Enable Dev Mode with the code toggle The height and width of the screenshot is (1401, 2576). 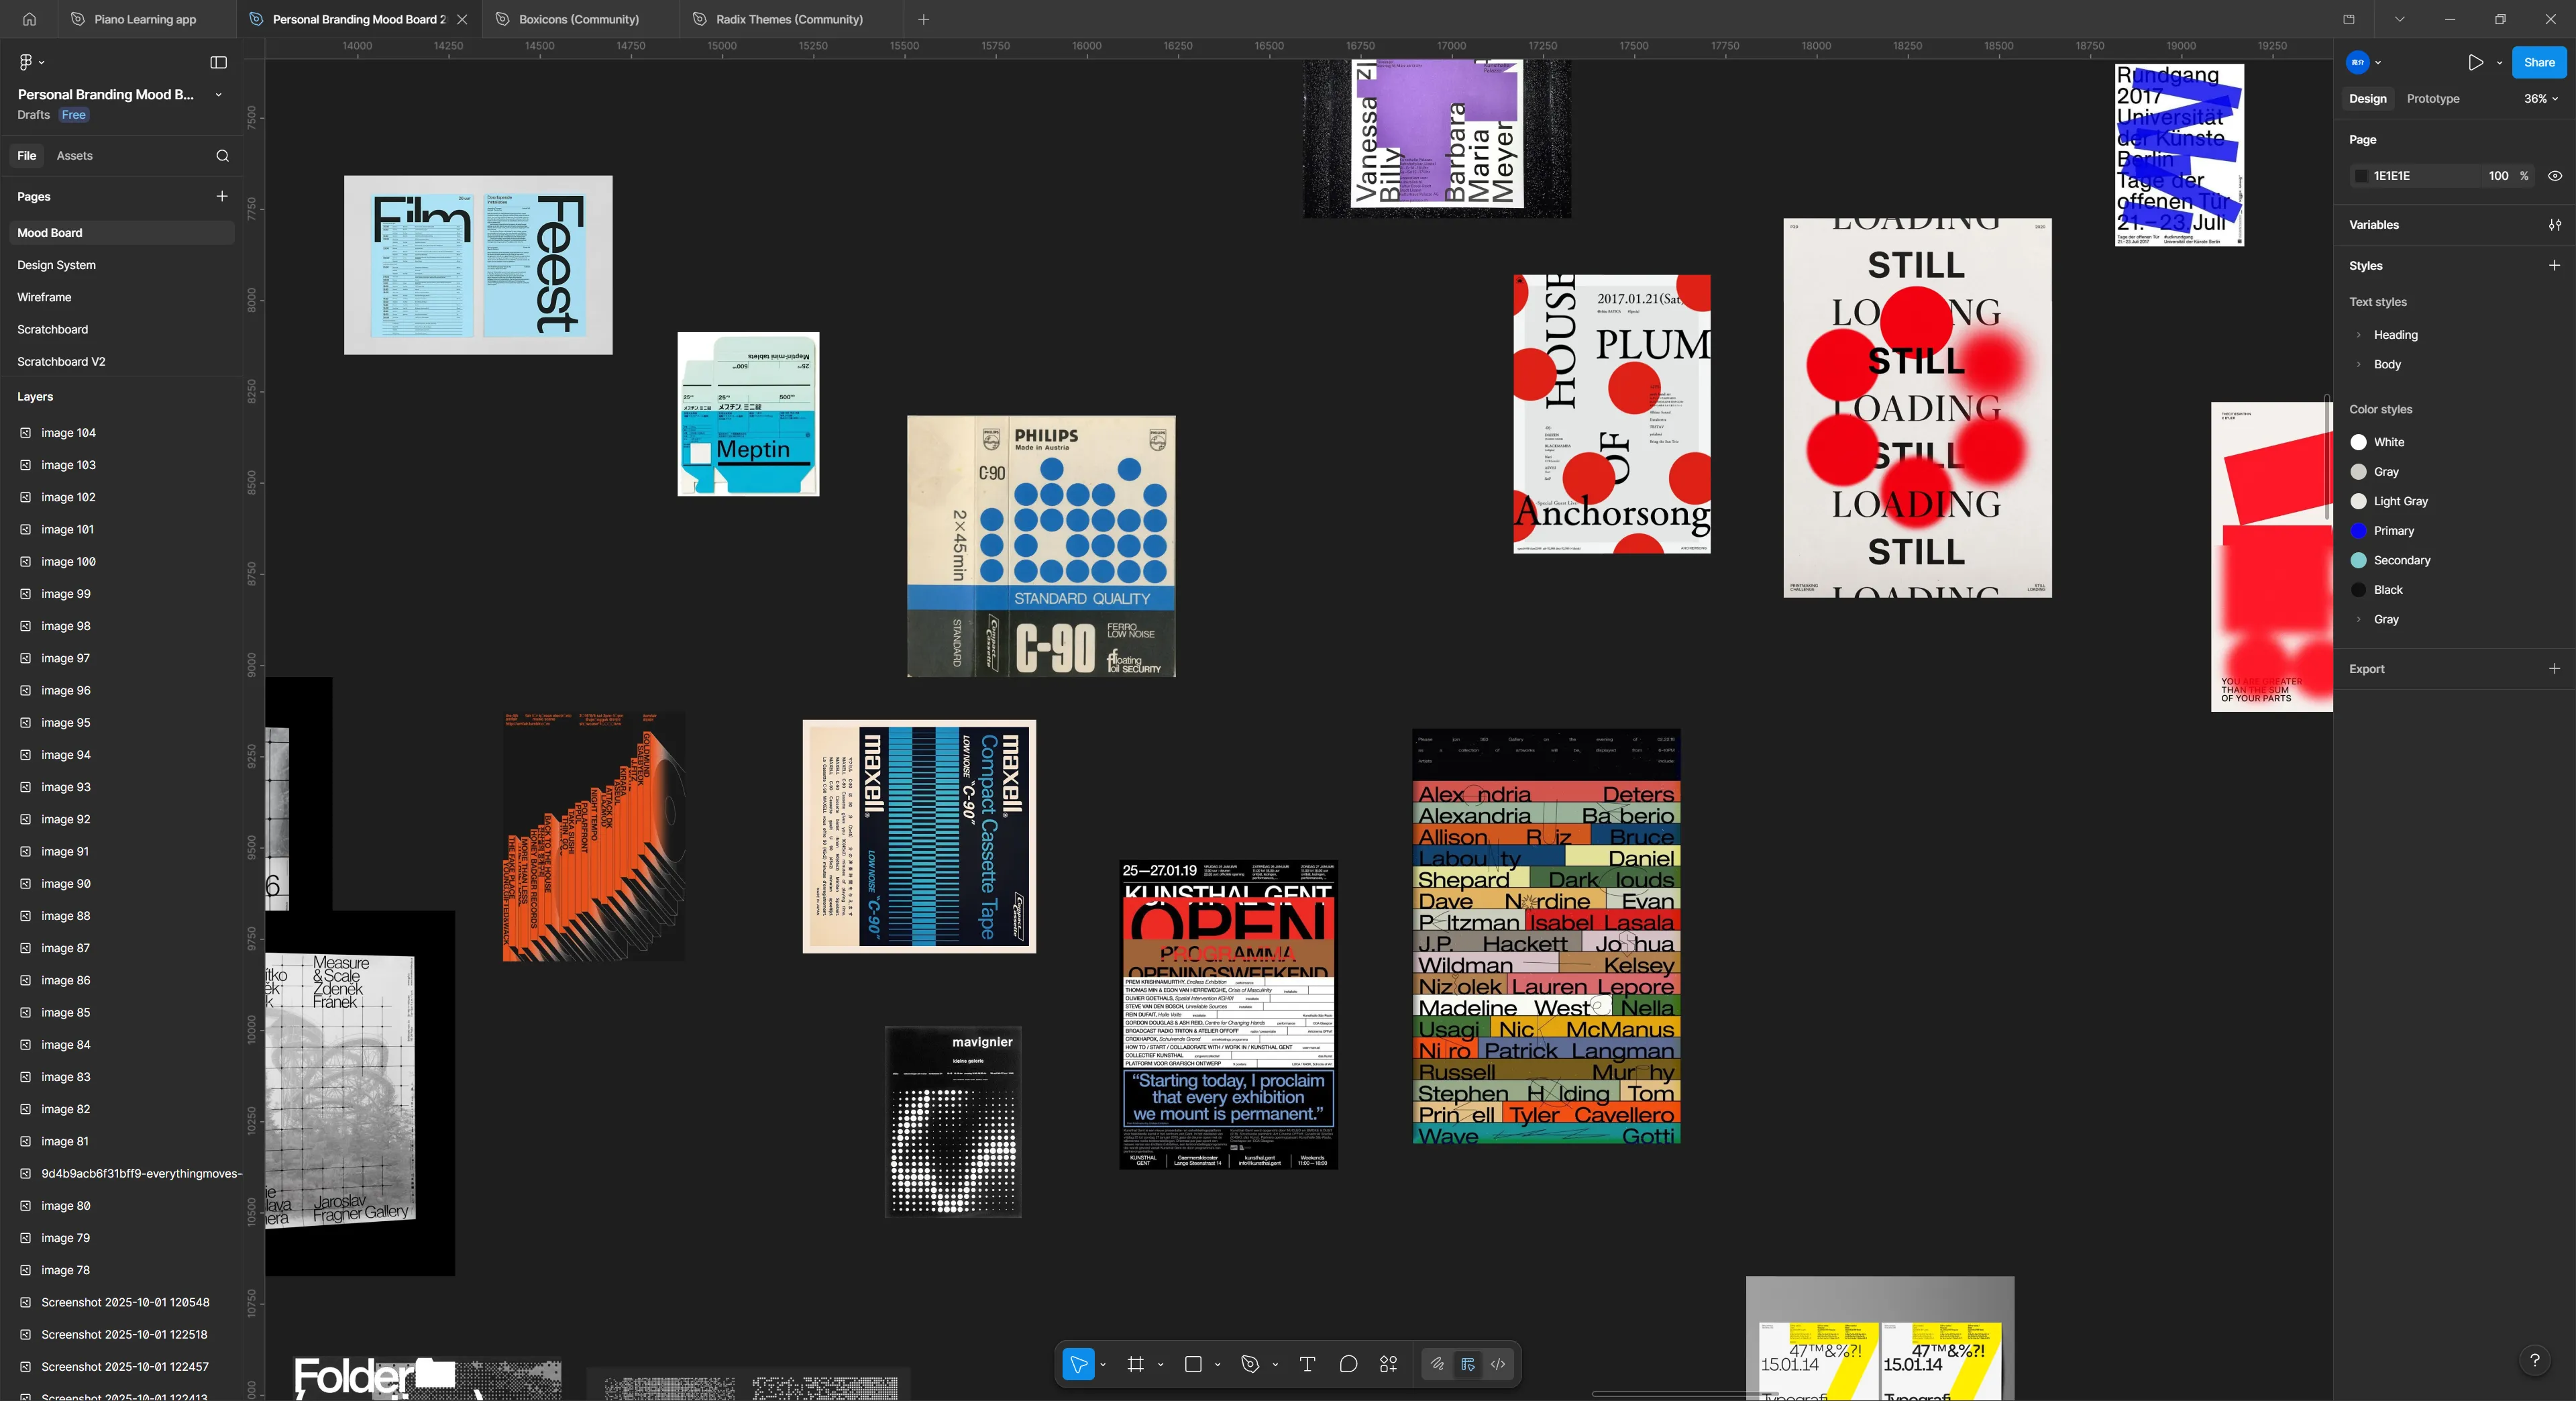coord(1497,1363)
